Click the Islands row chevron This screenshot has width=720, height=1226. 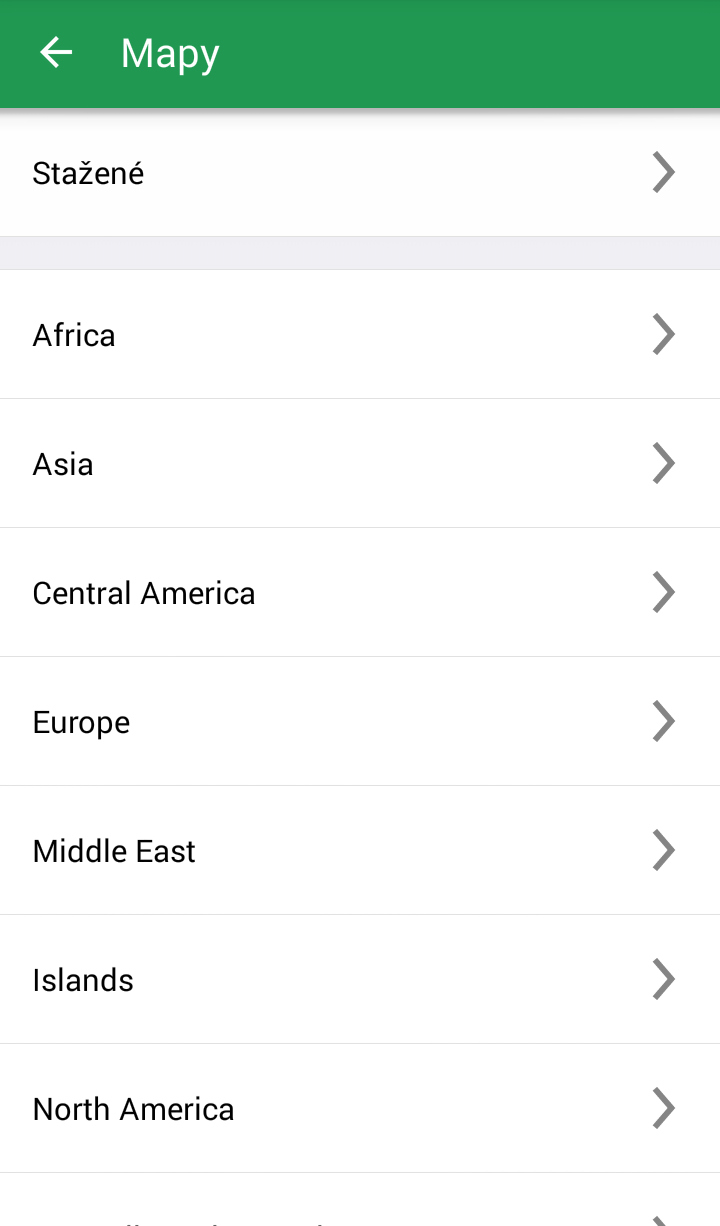tap(663, 979)
